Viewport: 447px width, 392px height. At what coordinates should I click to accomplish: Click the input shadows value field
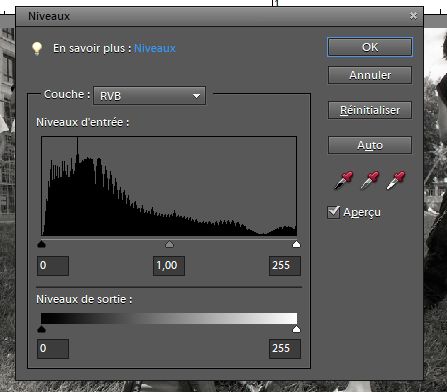(53, 266)
